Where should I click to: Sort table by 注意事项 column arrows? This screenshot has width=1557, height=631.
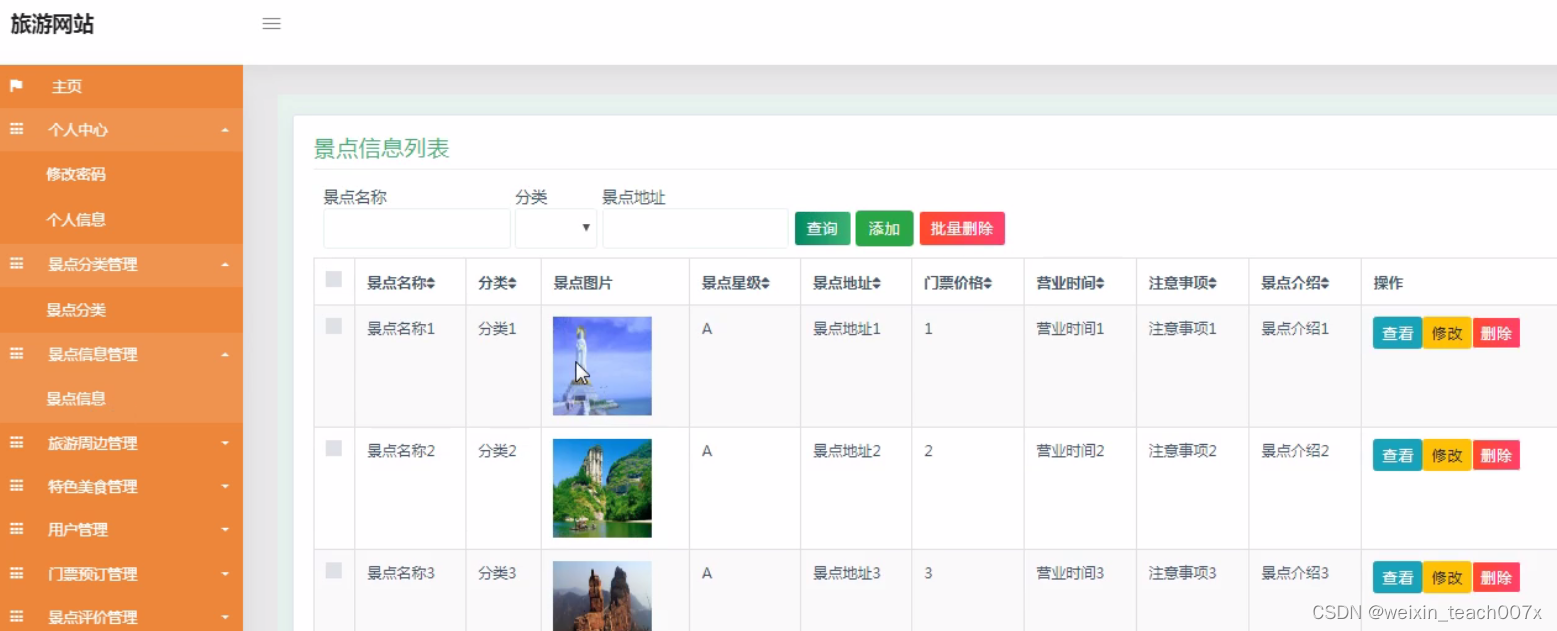point(1212,284)
